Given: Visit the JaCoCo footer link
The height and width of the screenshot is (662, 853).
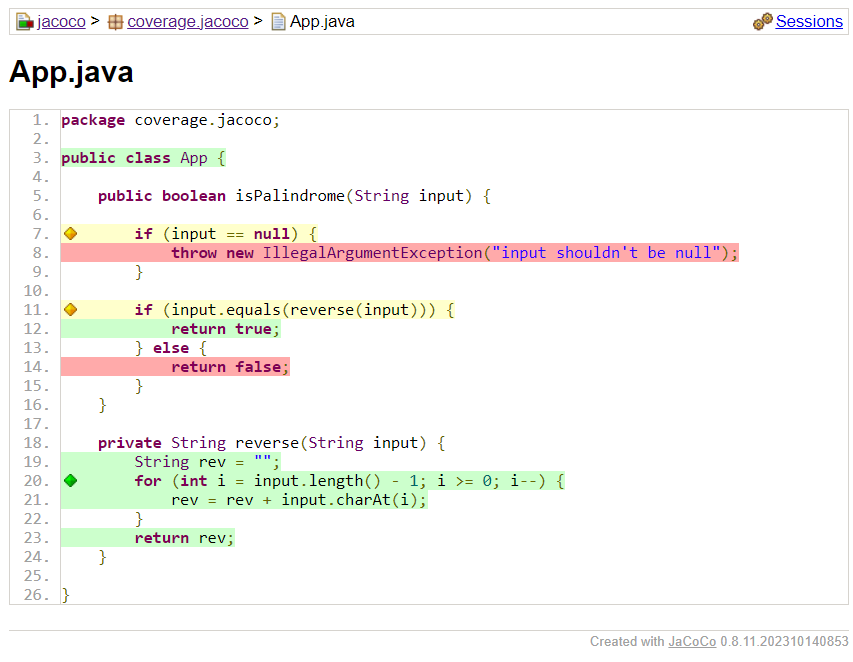Looking at the screenshot, I should (692, 641).
